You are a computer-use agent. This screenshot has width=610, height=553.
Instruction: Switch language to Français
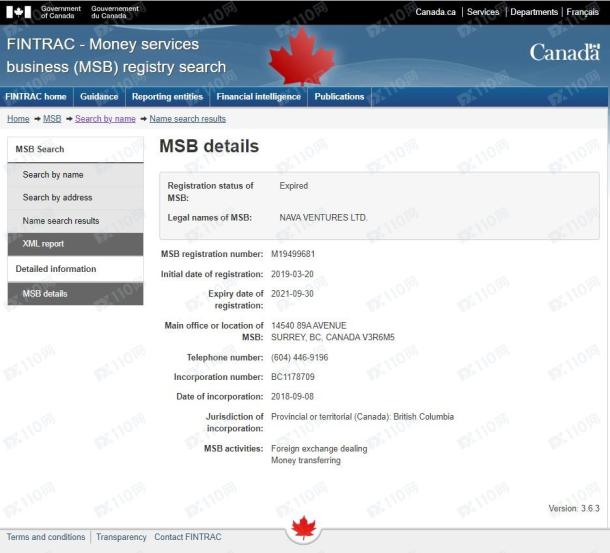tap(582, 12)
